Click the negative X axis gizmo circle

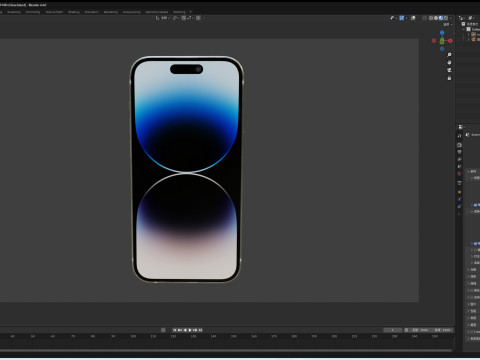pos(434,41)
